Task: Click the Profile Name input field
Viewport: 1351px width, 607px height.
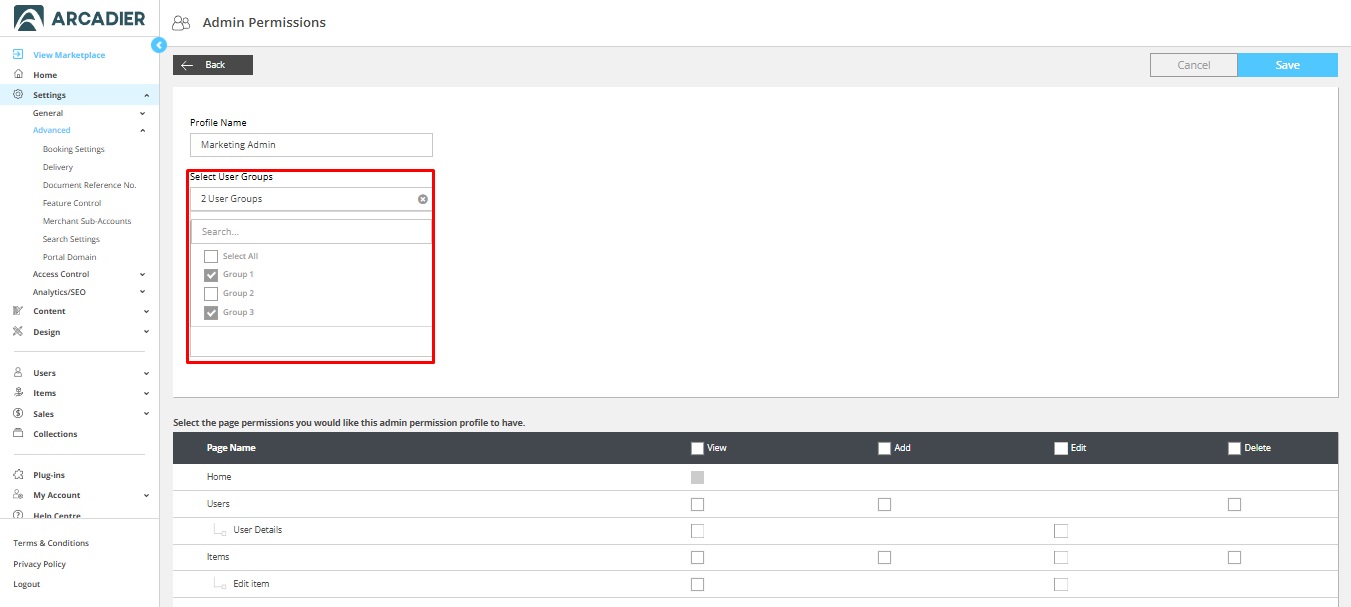Action: pos(311,145)
